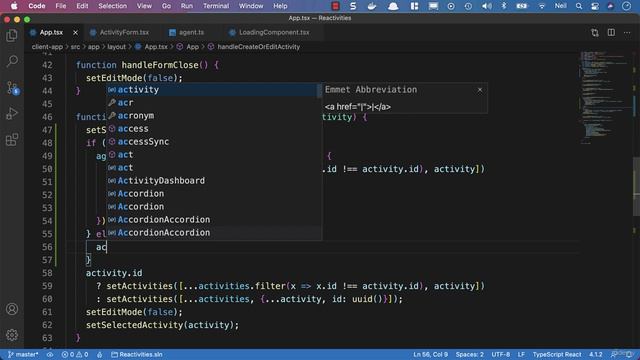The width and height of the screenshot is (640, 360).
Task: Open the File menu
Action: click(61, 6)
